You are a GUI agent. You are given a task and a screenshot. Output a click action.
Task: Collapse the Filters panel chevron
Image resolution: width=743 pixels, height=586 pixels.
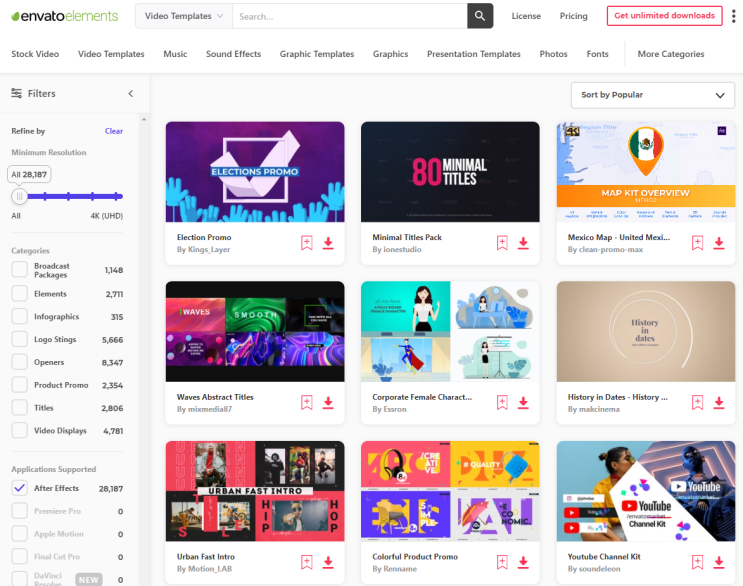[131, 93]
